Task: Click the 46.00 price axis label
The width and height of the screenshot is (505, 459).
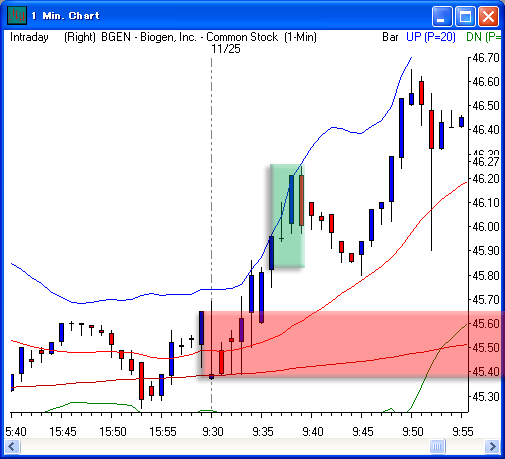Action: (x=486, y=227)
